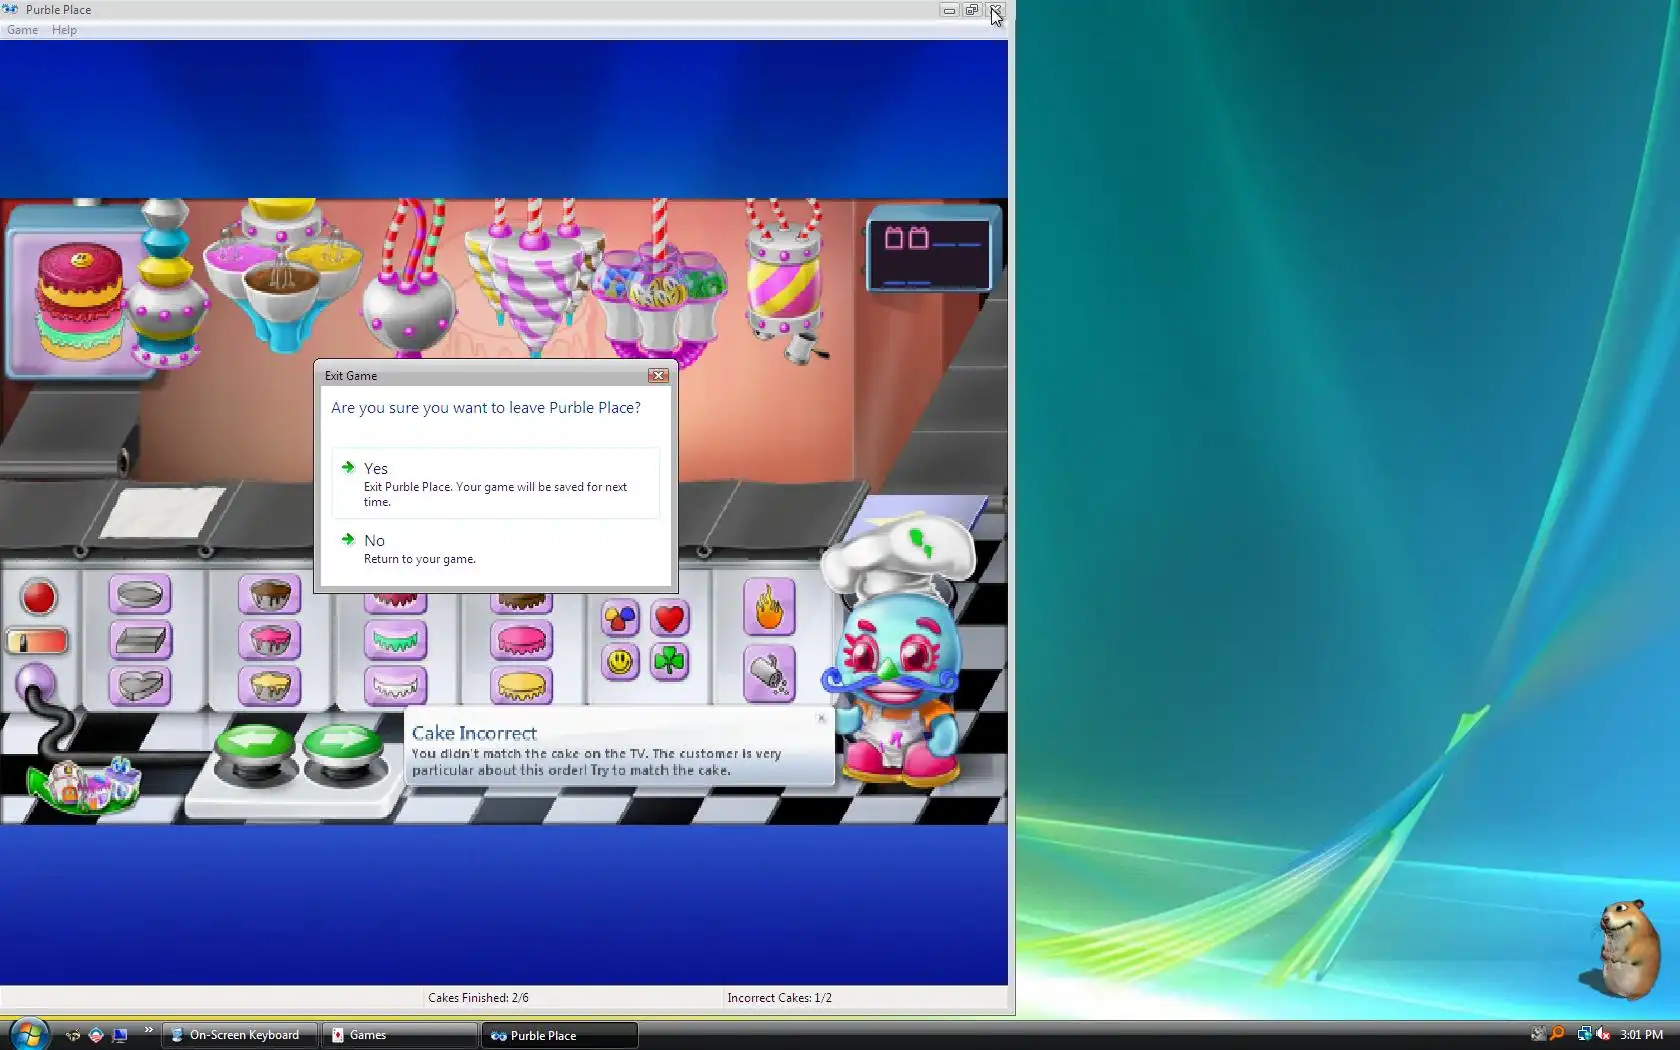Viewport: 1680px width, 1050px height.
Task: Add the smiley face cake decoration
Action: click(x=620, y=662)
